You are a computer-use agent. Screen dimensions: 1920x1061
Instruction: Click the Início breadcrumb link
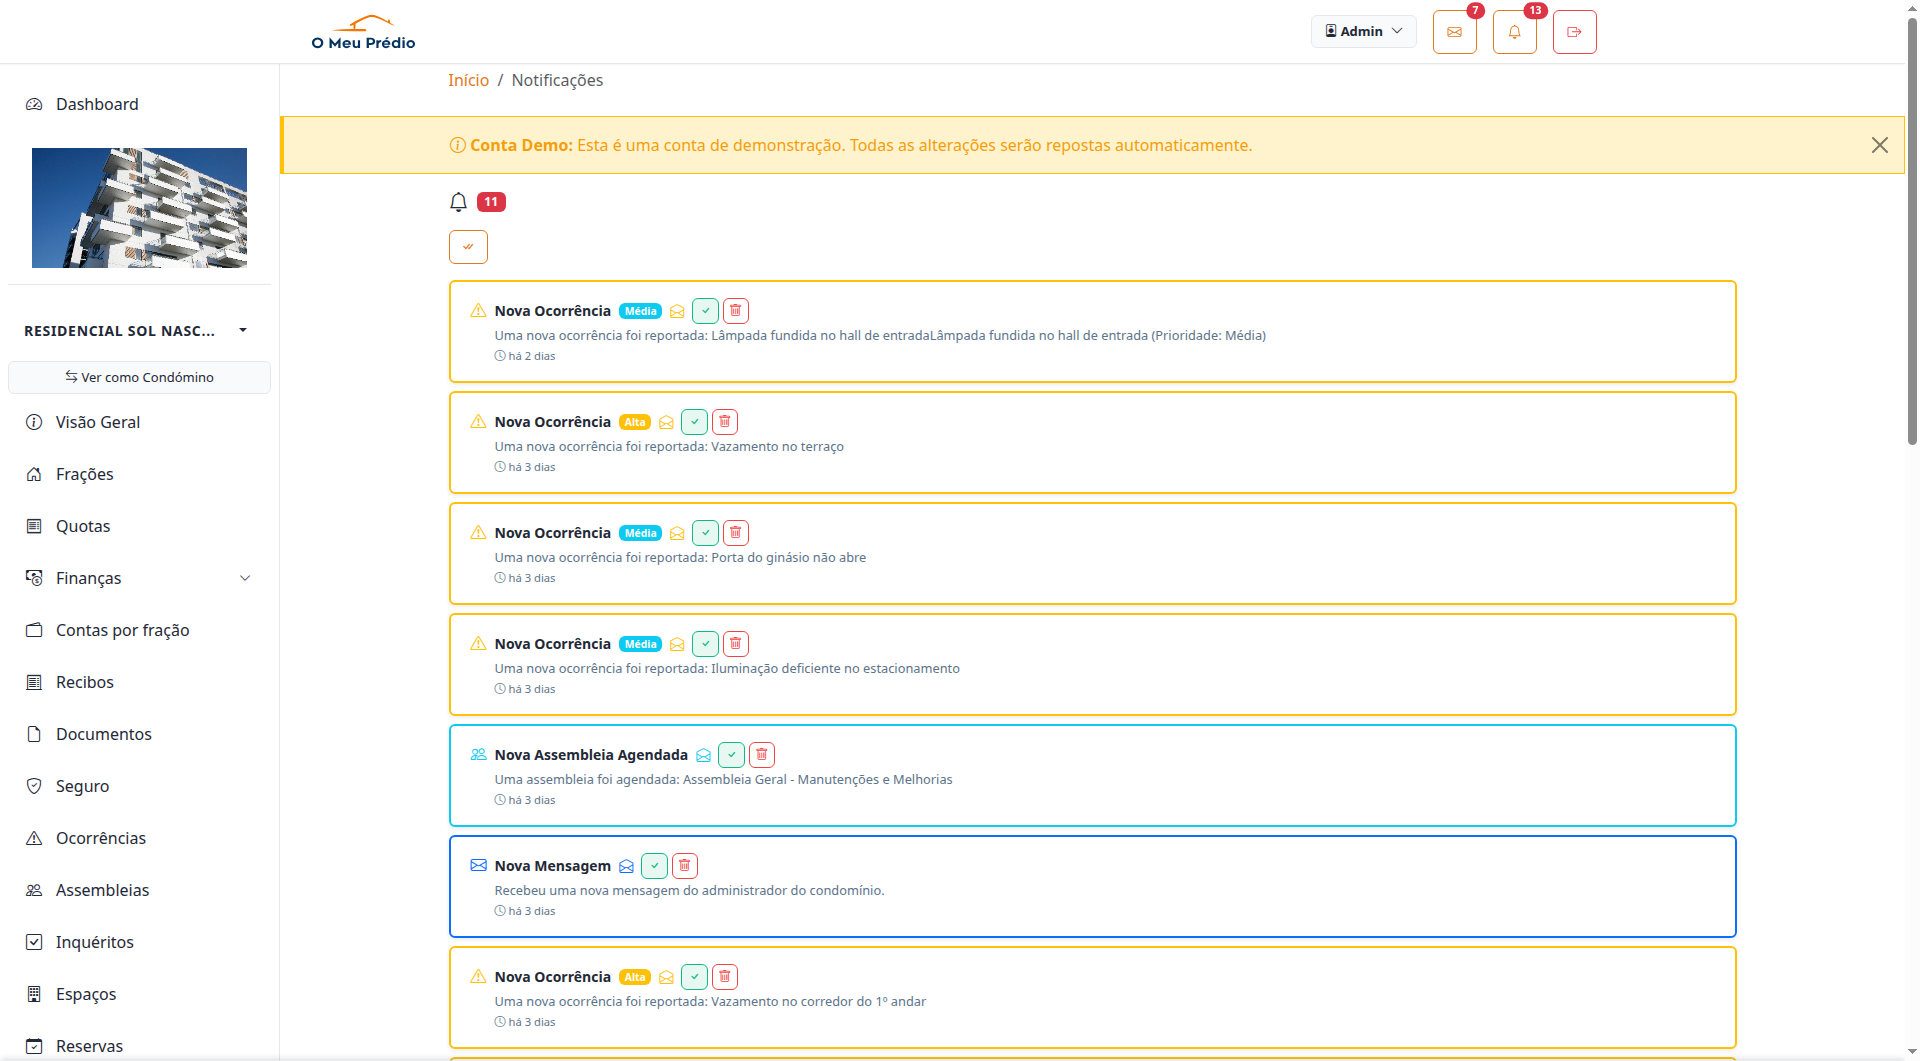[468, 80]
